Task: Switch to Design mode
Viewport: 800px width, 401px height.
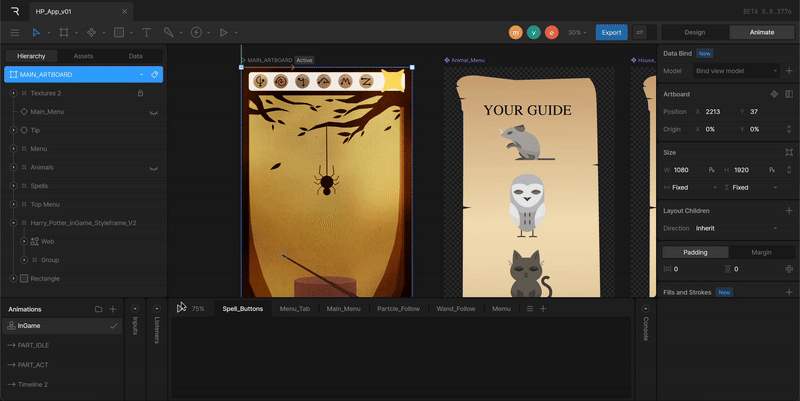Action: point(695,32)
